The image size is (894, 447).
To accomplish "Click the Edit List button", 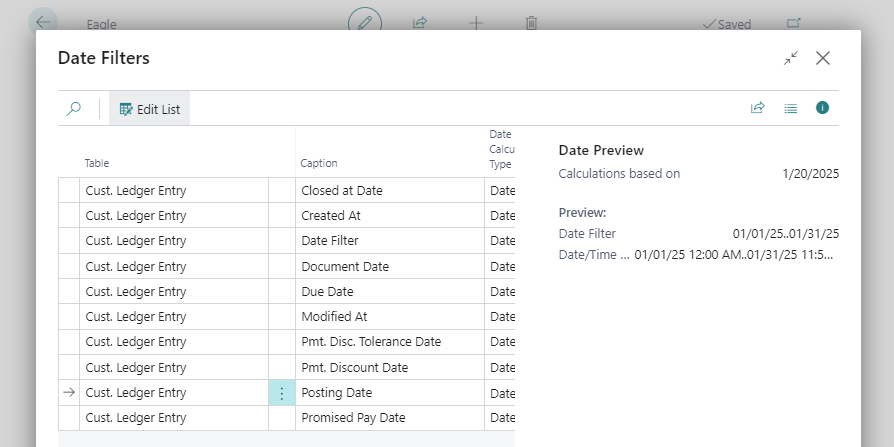I will click(x=149, y=109).
